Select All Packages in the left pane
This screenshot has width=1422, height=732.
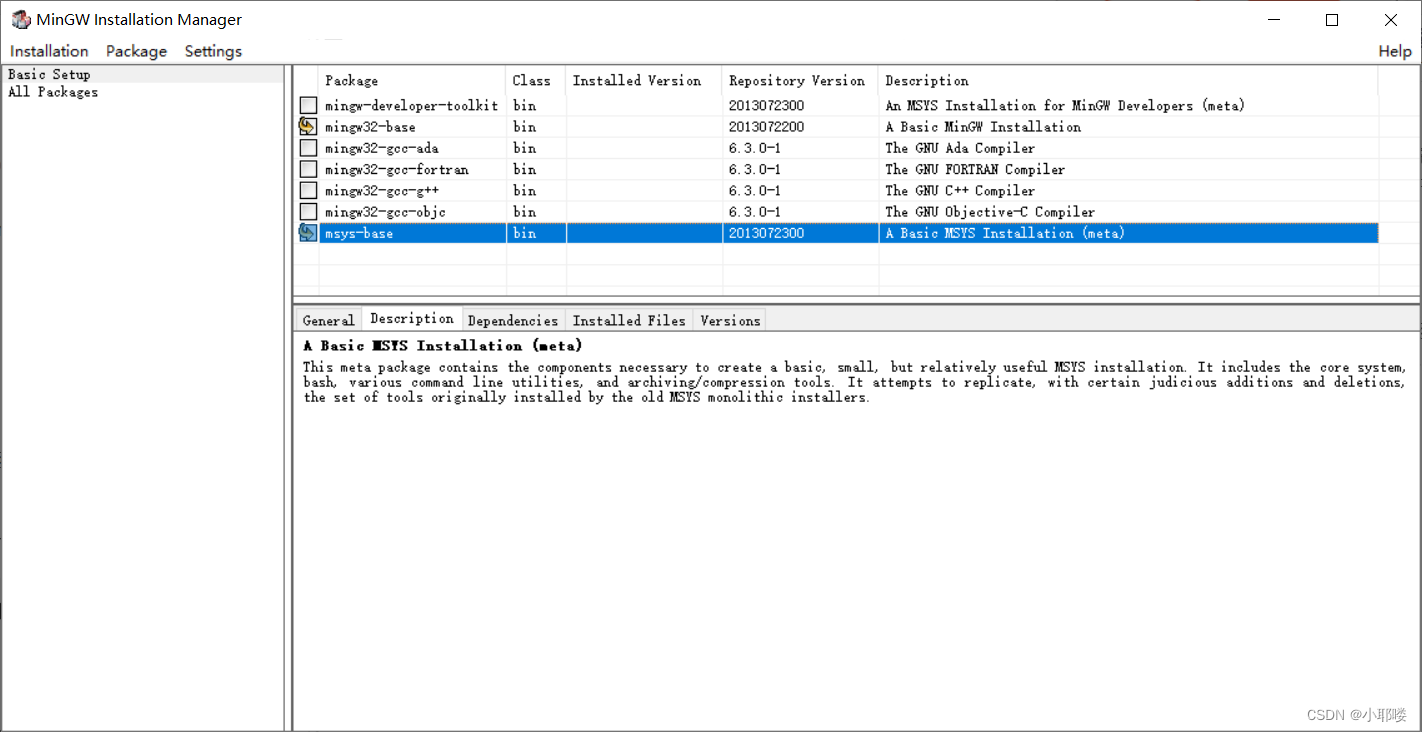[53, 92]
